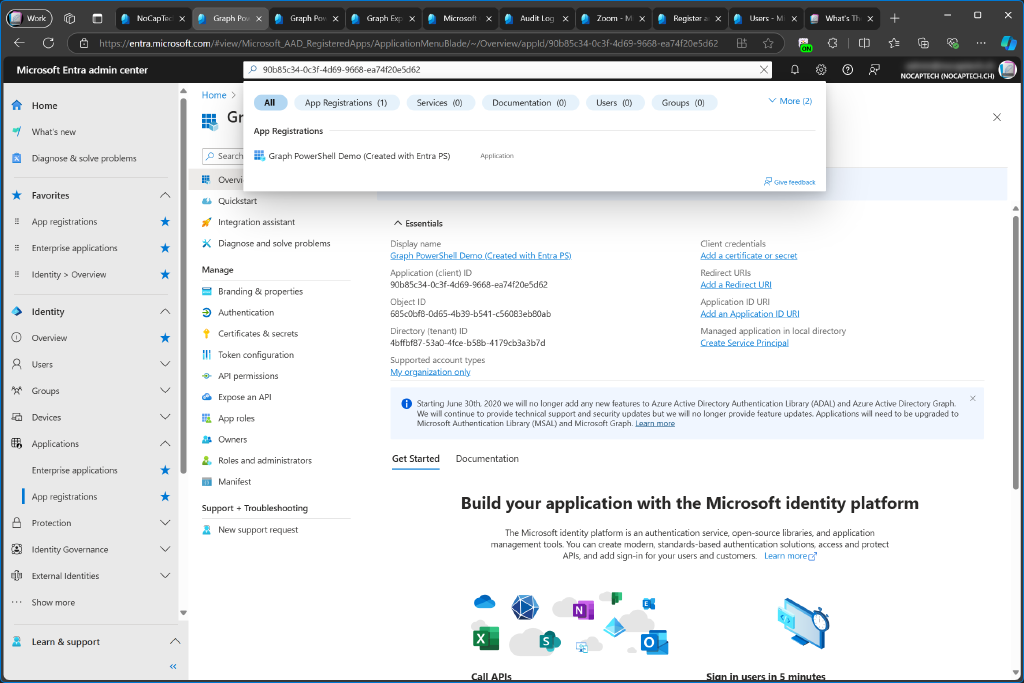Image resolution: width=1024 pixels, height=683 pixels.
Task: Click the browser refresh icon
Action: pos(48,43)
